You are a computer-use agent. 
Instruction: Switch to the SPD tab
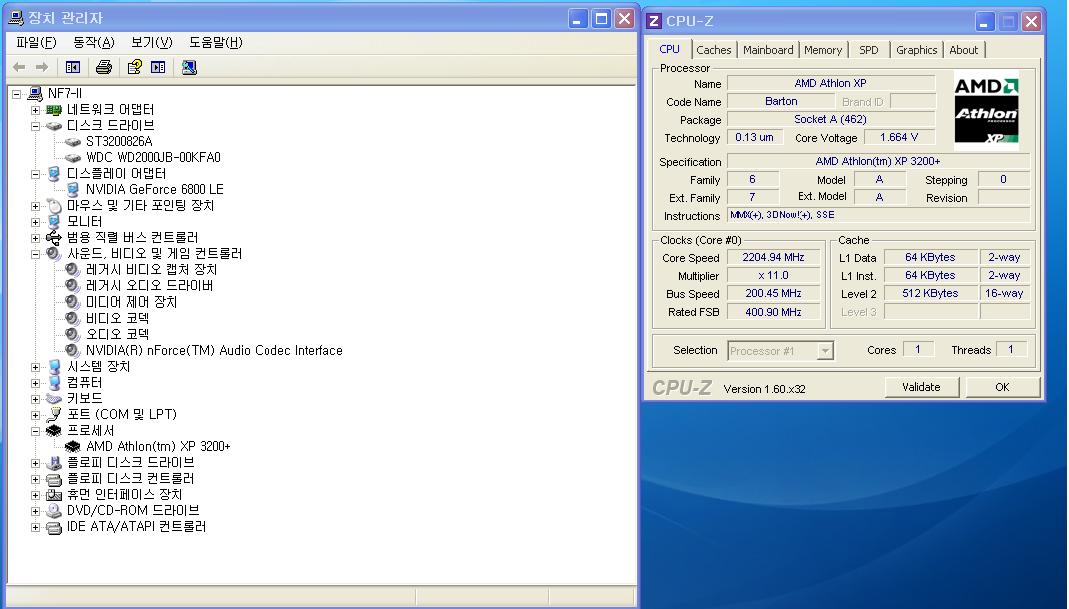869,50
